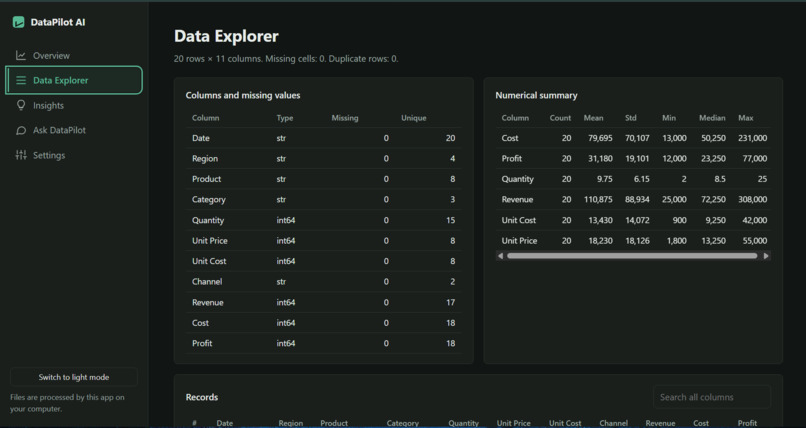The height and width of the screenshot is (428, 806).
Task: Click the Numerical summary horizontal scrollbar thumb
Action: click(632, 256)
